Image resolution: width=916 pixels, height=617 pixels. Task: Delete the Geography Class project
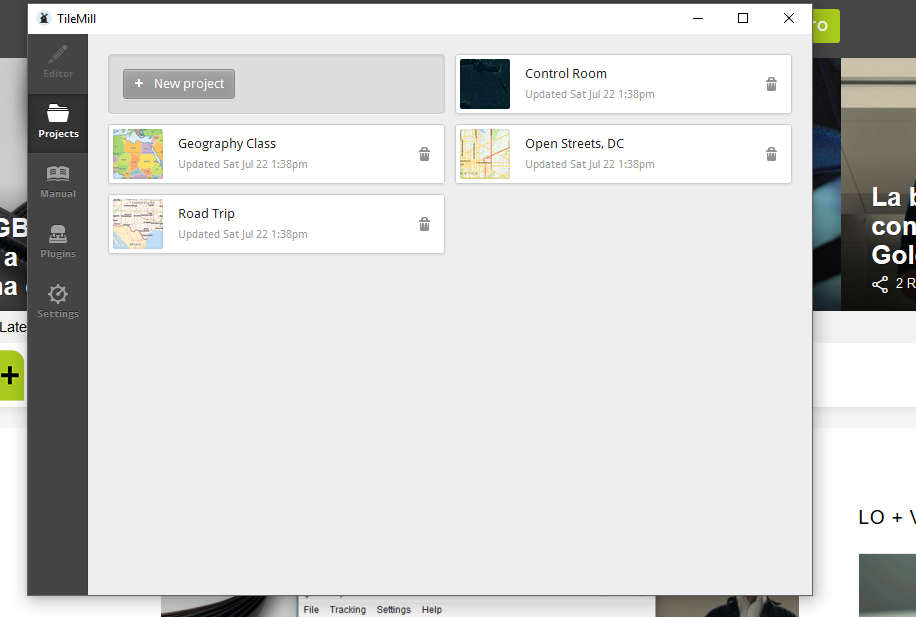(x=424, y=154)
